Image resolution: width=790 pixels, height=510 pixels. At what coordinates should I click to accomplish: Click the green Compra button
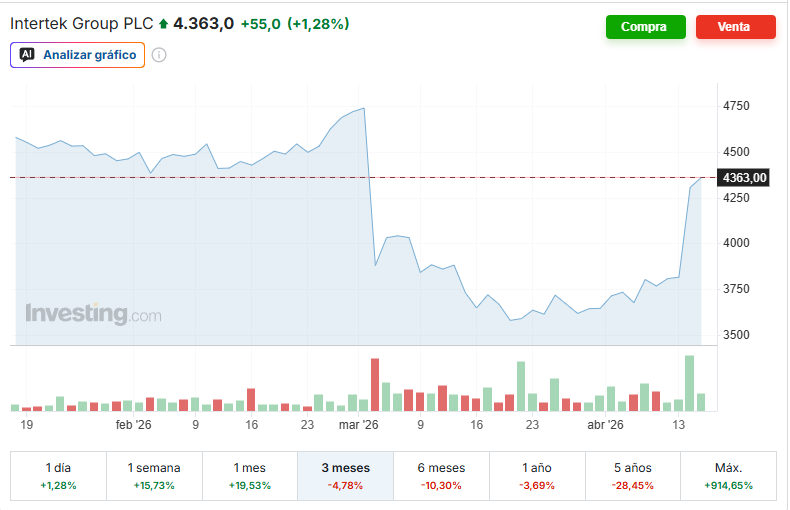point(645,27)
